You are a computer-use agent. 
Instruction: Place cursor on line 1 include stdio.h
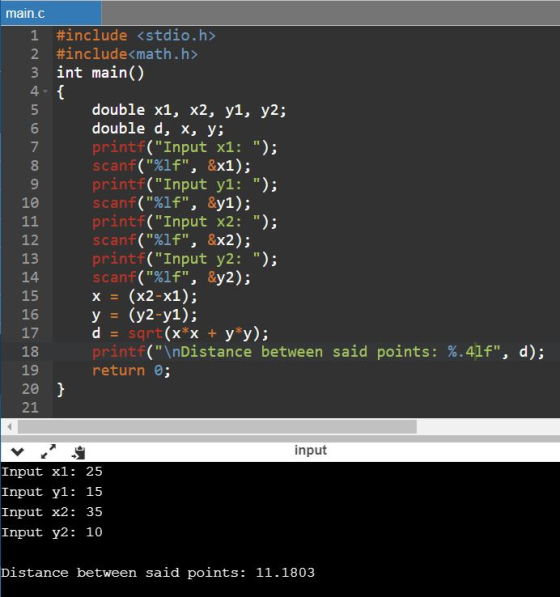[136, 35]
